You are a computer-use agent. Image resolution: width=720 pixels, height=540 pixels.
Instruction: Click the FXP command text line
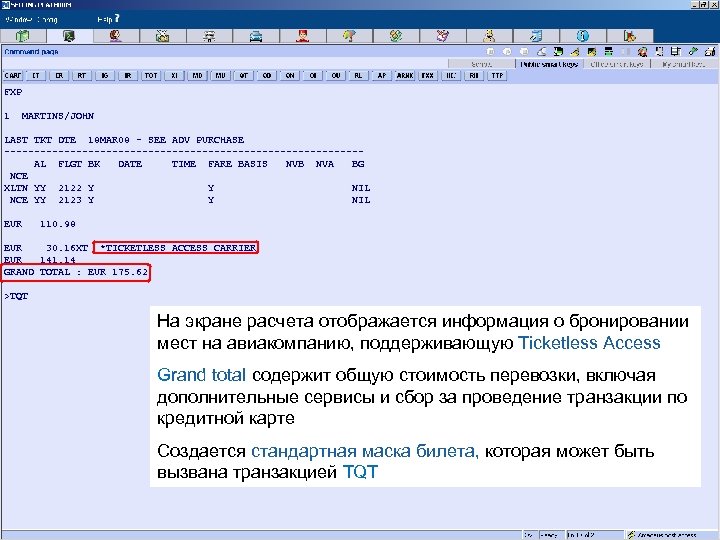13,92
